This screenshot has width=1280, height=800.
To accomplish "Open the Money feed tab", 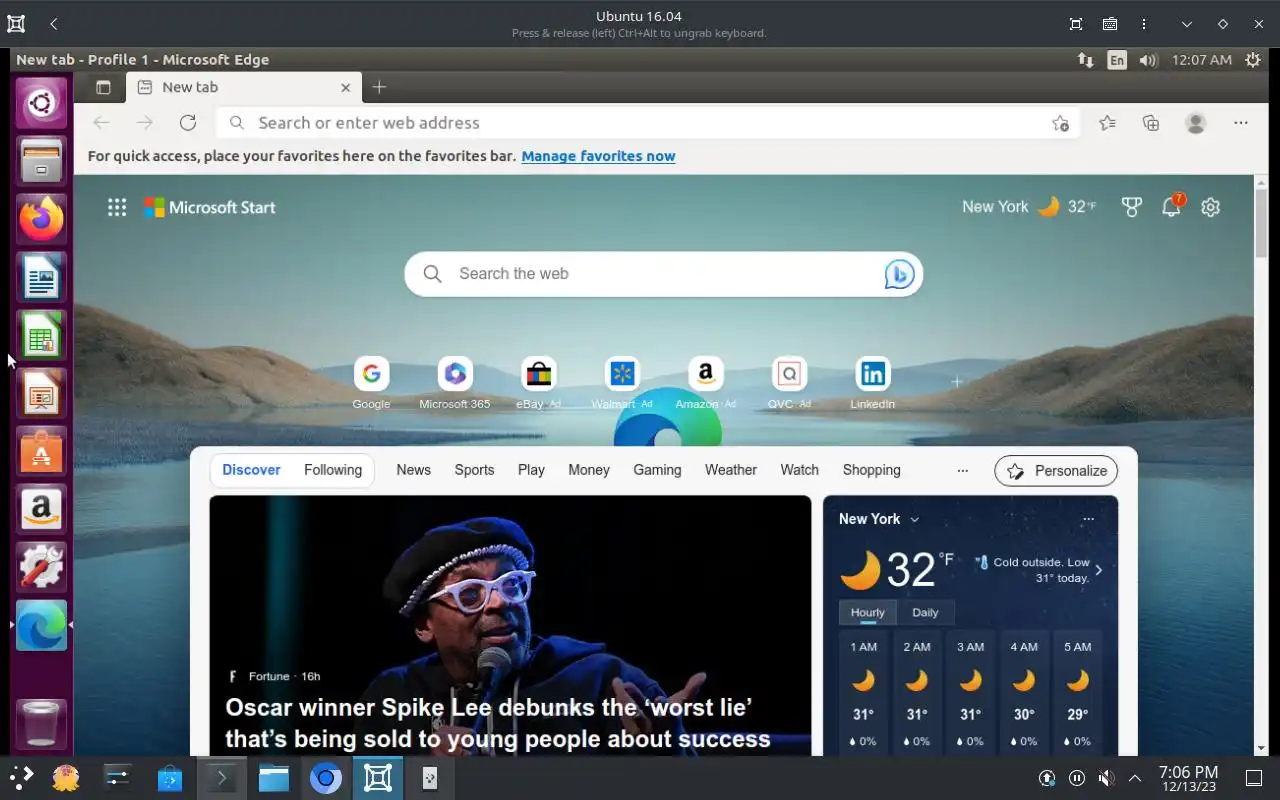I will pyautogui.click(x=589, y=470).
